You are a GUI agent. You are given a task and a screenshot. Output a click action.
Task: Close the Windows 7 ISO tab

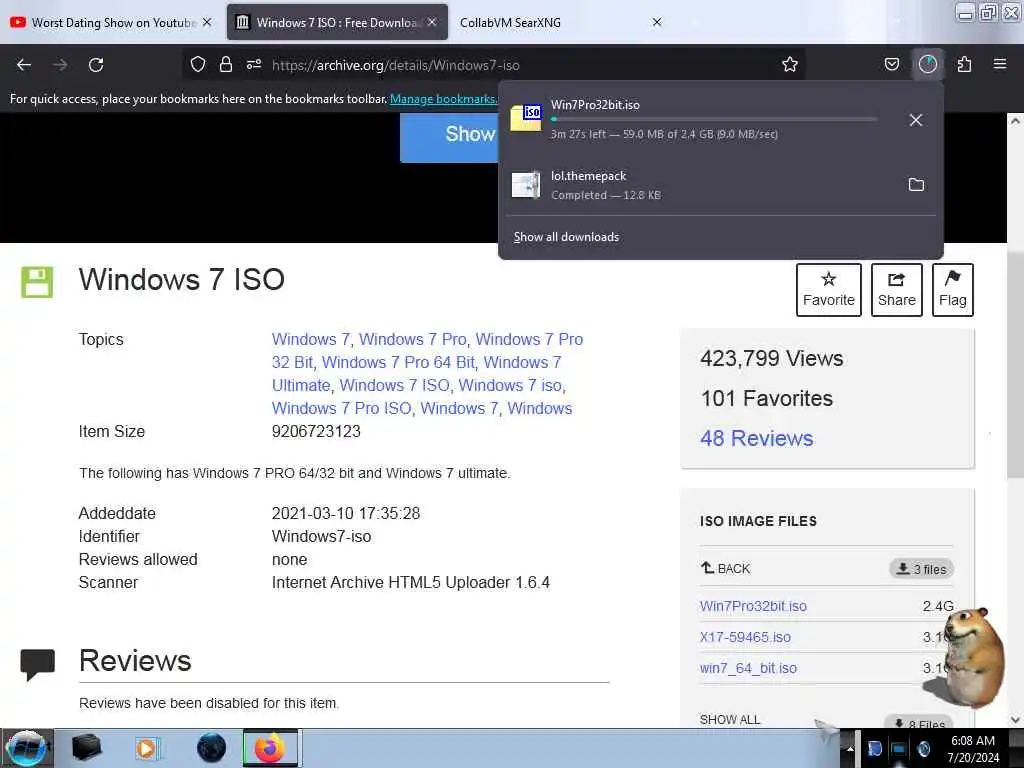click(x=432, y=22)
